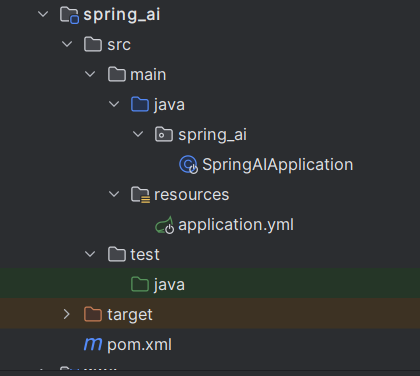The height and width of the screenshot is (376, 420).
Task: Click the spring_ai package icon
Action: (164, 134)
